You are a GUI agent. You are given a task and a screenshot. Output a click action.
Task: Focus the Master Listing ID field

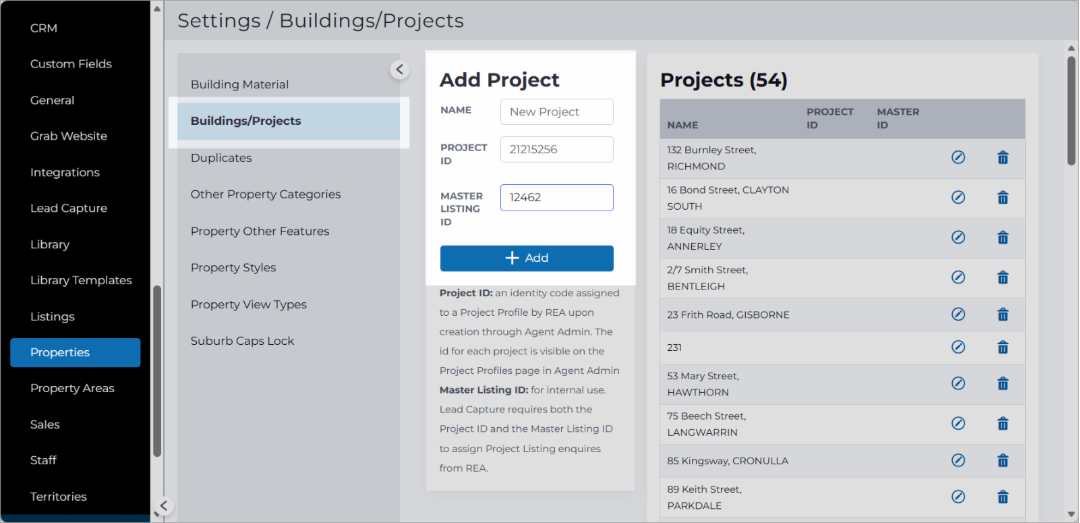coord(557,197)
